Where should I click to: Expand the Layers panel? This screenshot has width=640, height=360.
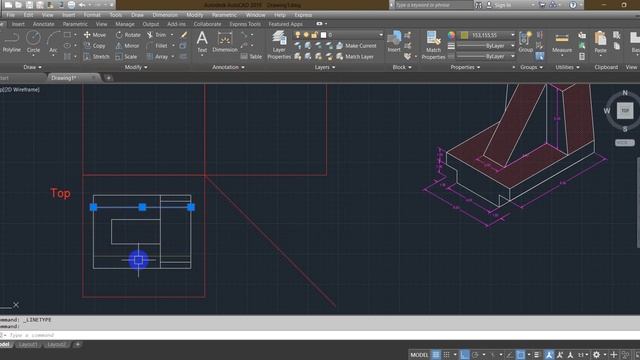(x=325, y=67)
